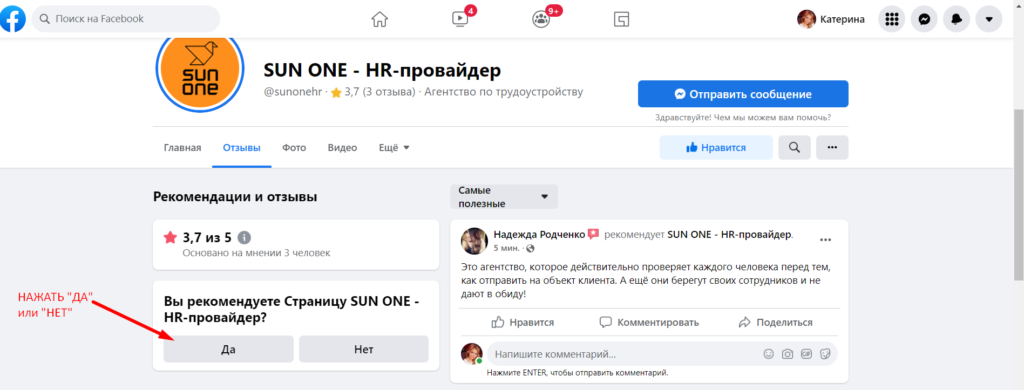Click the 5 мин. timestamp link

tap(507, 248)
